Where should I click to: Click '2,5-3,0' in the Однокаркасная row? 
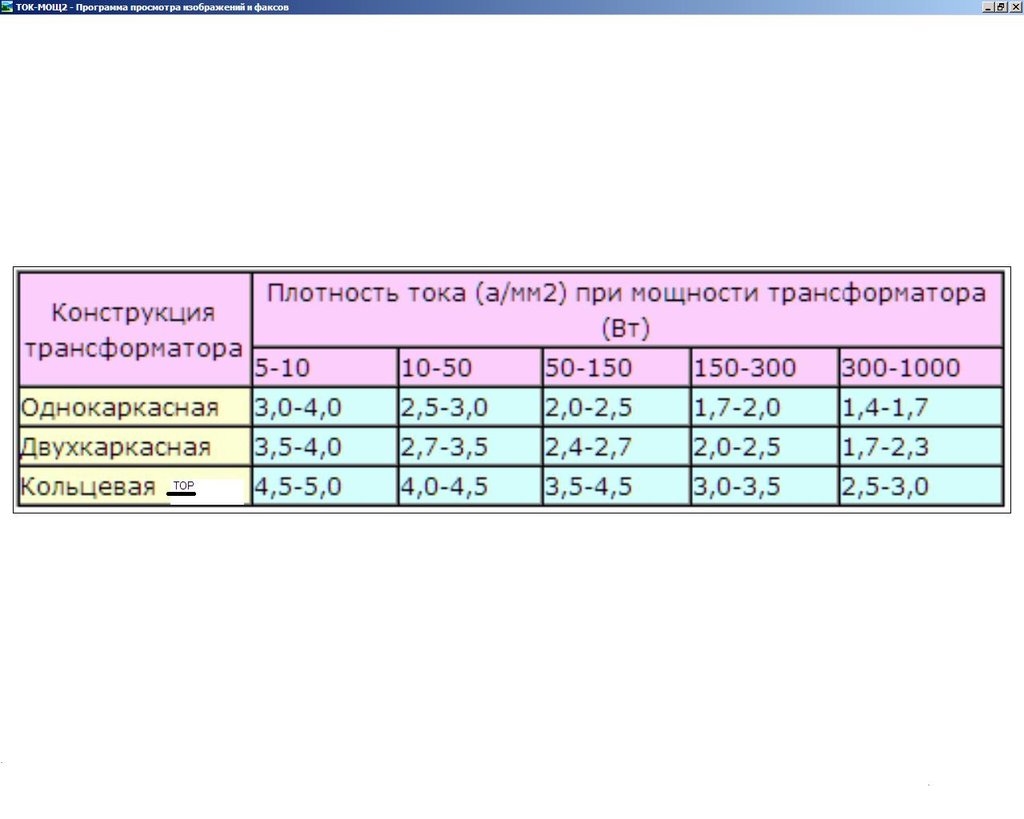[x=470, y=408]
